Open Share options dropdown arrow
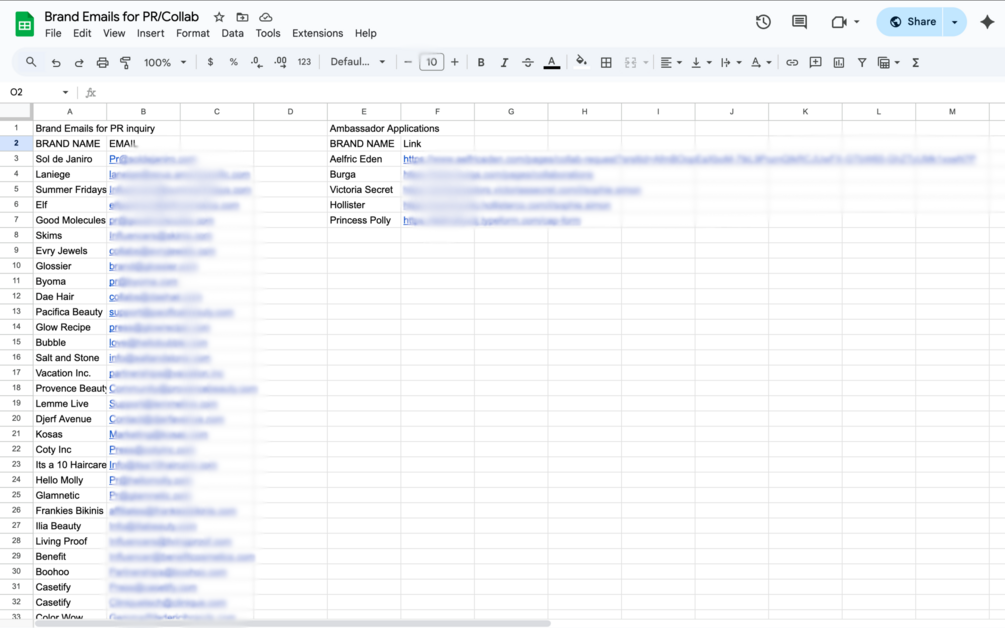The height and width of the screenshot is (628, 1005). 954,22
